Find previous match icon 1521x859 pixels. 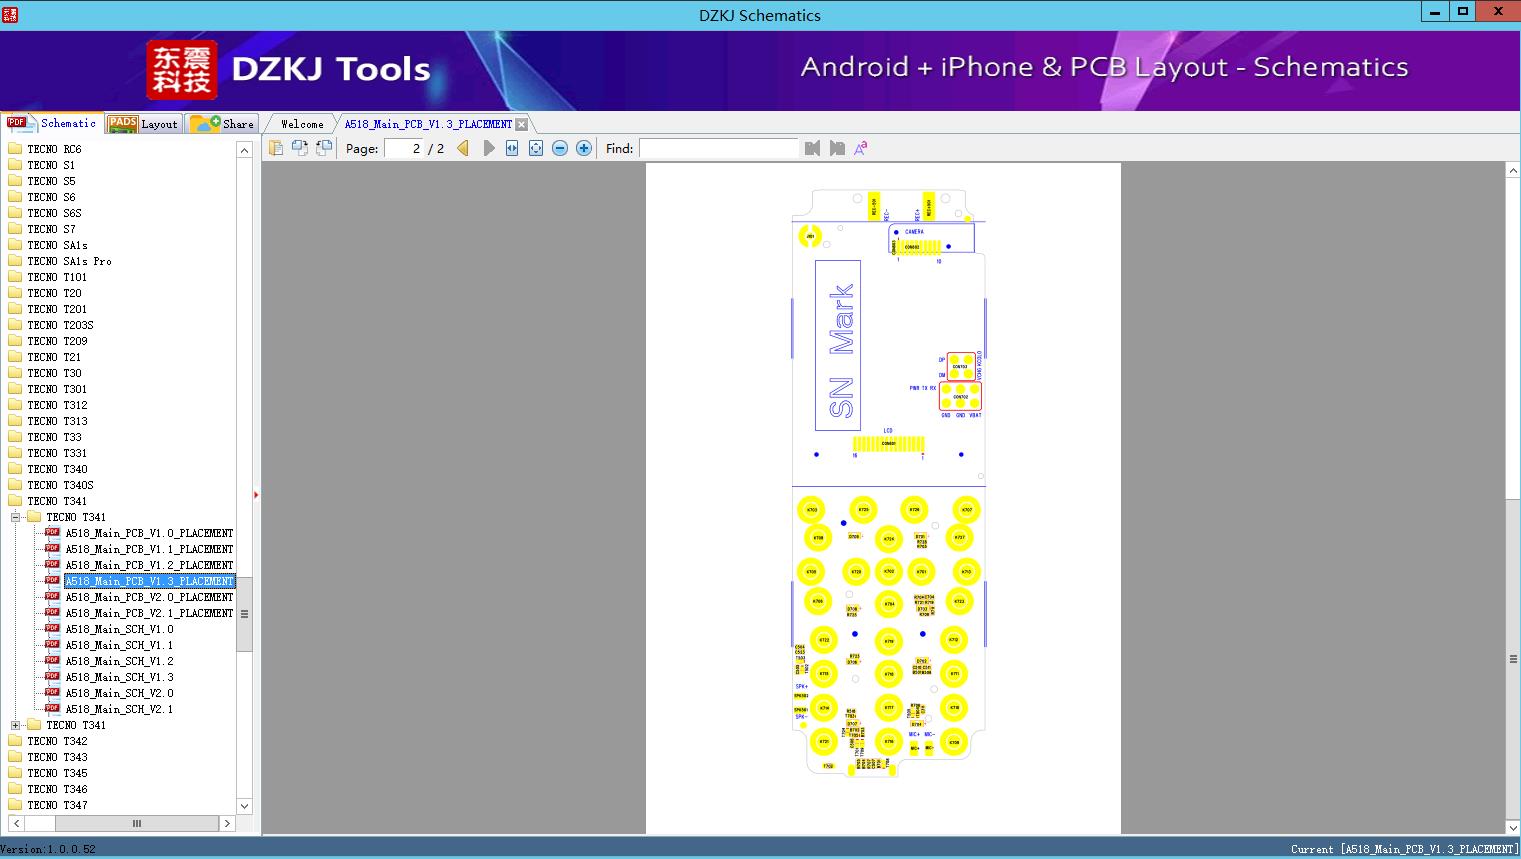pos(812,148)
